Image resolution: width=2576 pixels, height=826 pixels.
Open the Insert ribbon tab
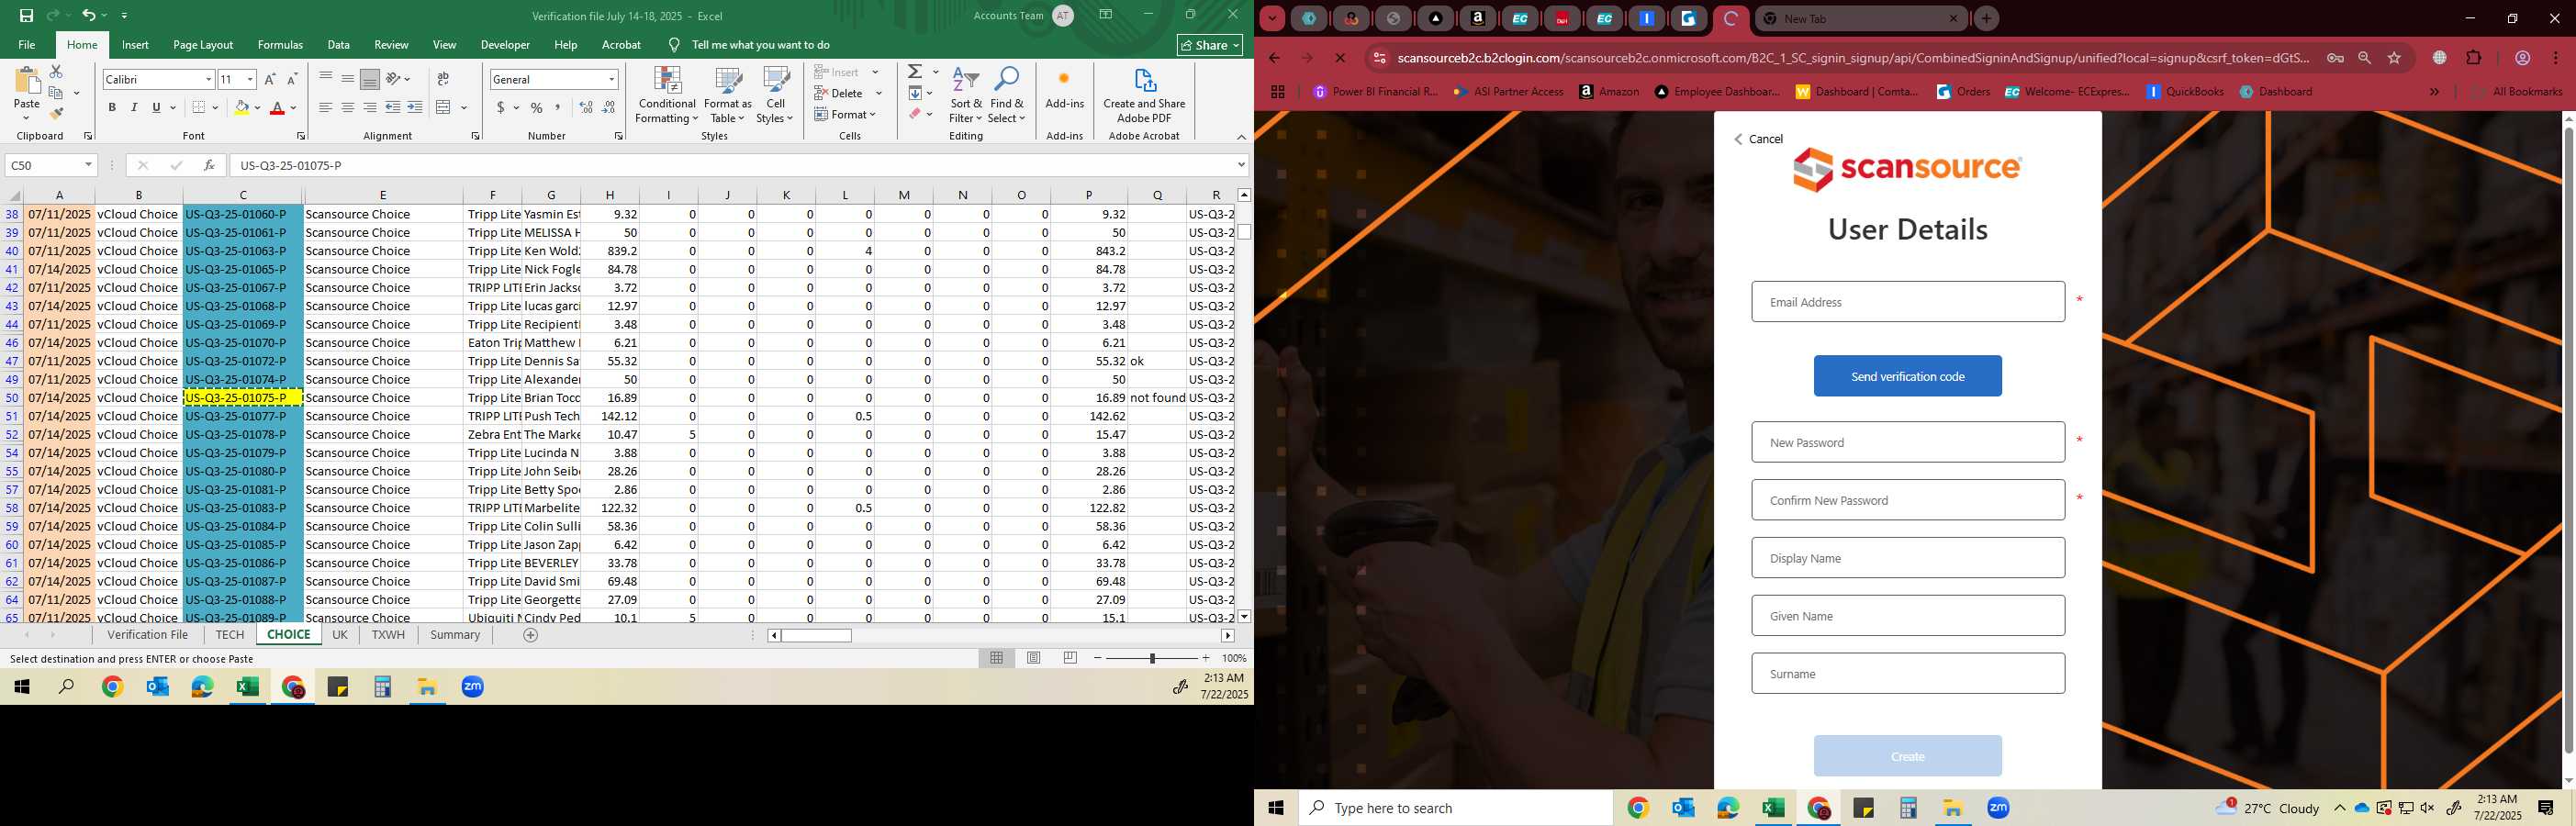(x=135, y=44)
